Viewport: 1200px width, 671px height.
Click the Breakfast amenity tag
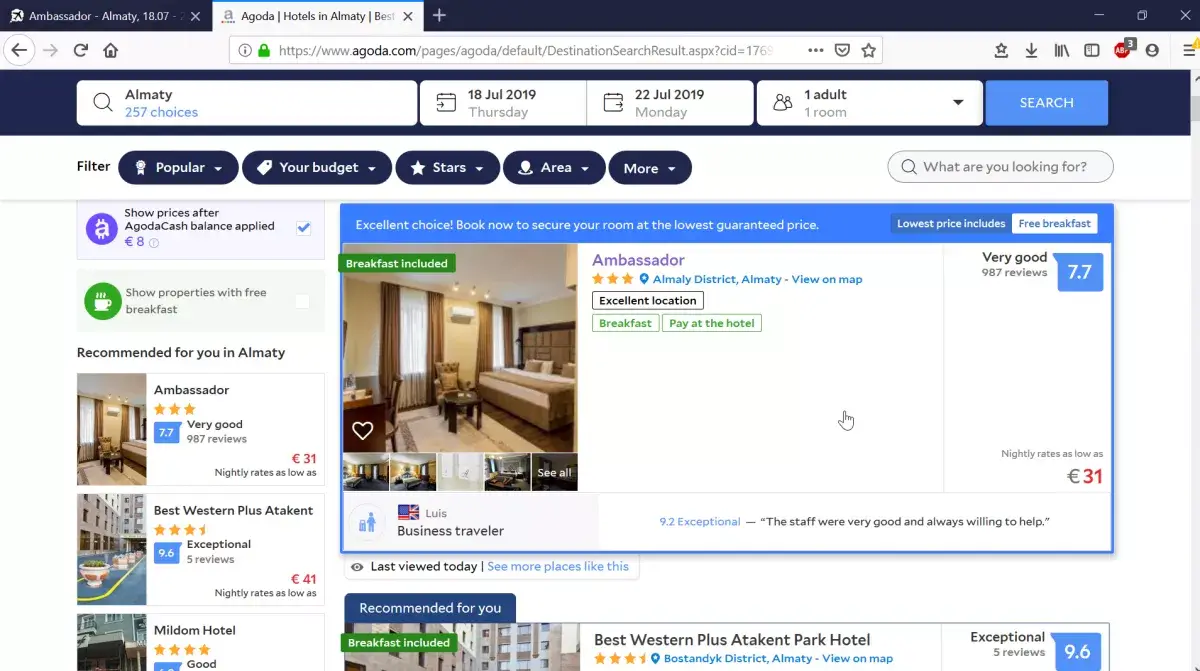point(625,323)
